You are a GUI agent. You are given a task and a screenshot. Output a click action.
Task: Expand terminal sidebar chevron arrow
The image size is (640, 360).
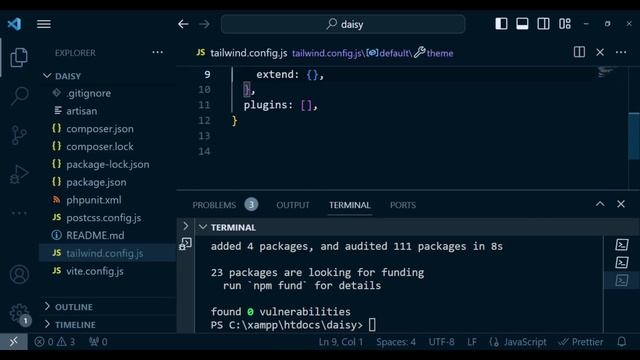pos(186,226)
